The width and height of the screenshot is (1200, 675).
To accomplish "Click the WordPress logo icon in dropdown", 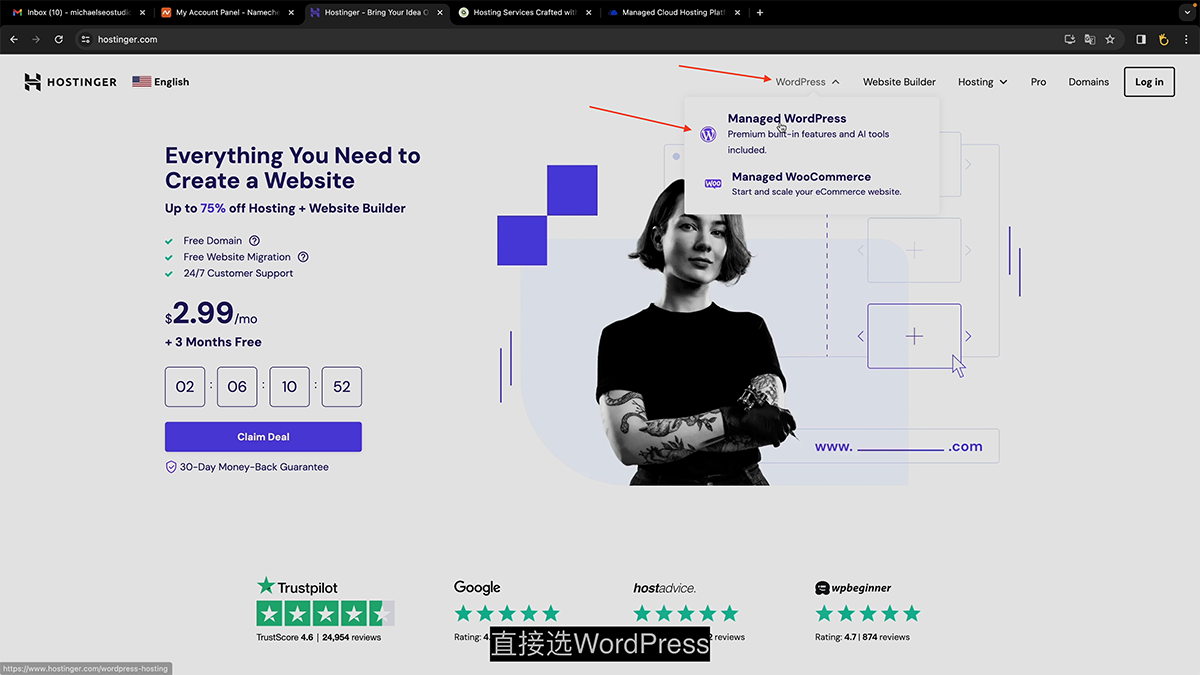I will [x=708, y=134].
